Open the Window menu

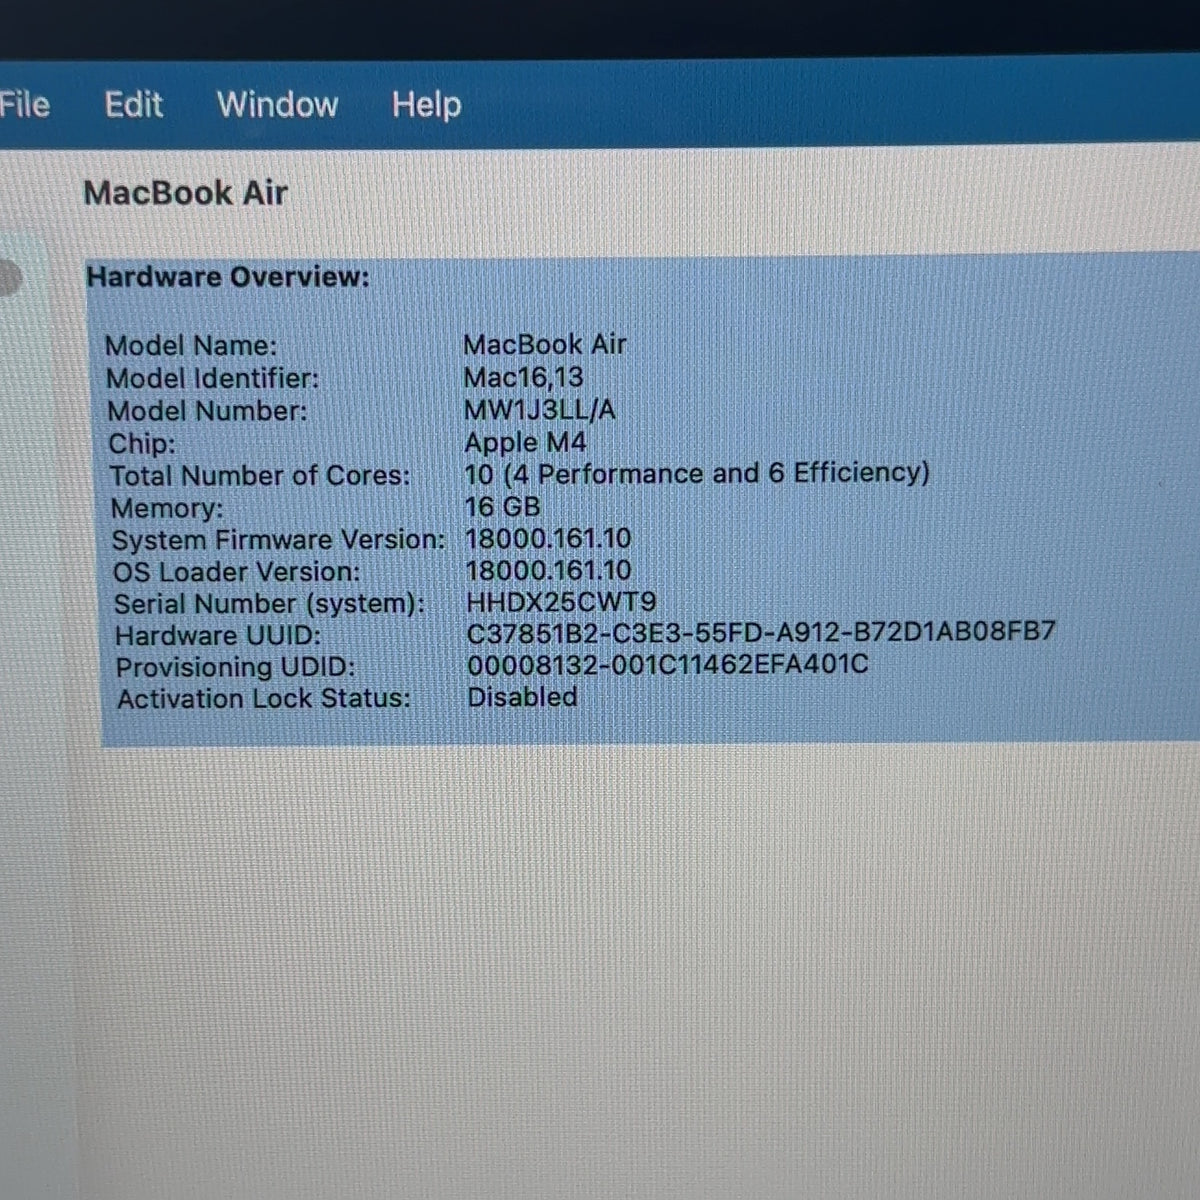(278, 104)
